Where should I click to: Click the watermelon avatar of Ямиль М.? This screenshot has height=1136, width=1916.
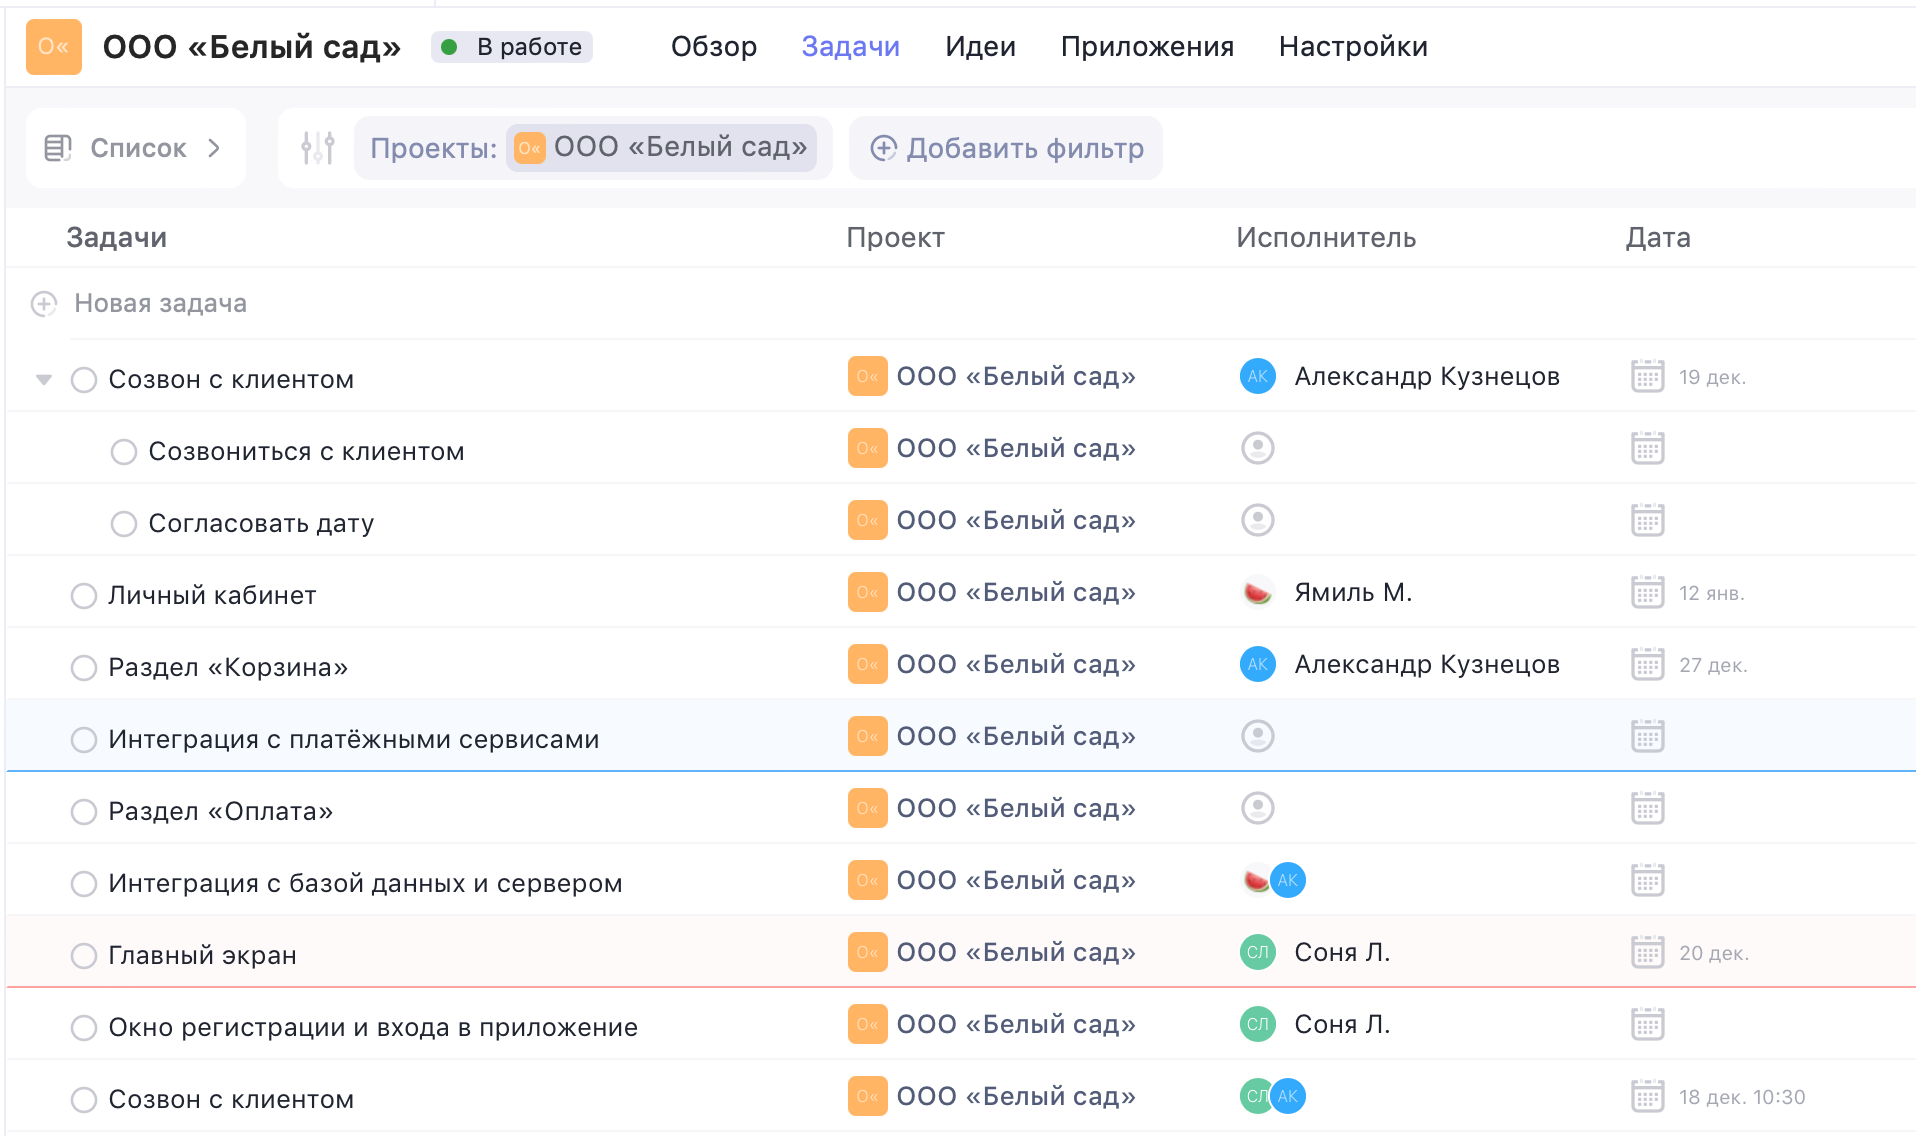pyautogui.click(x=1257, y=592)
